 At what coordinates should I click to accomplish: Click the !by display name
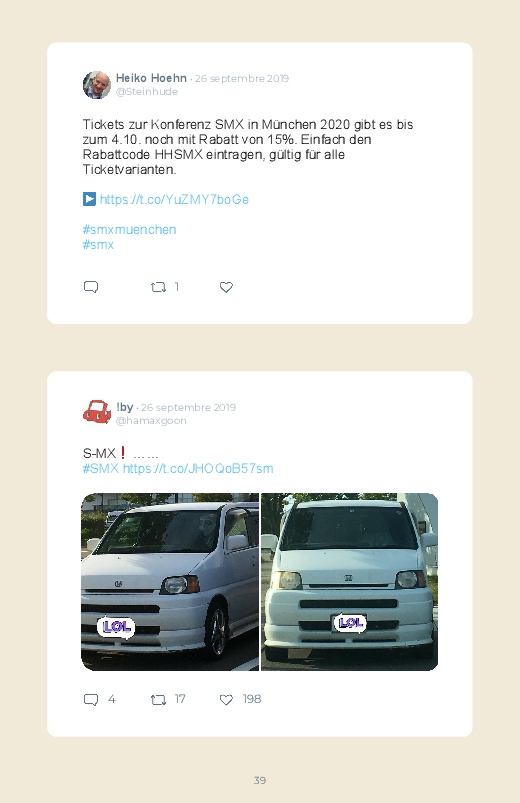point(124,407)
